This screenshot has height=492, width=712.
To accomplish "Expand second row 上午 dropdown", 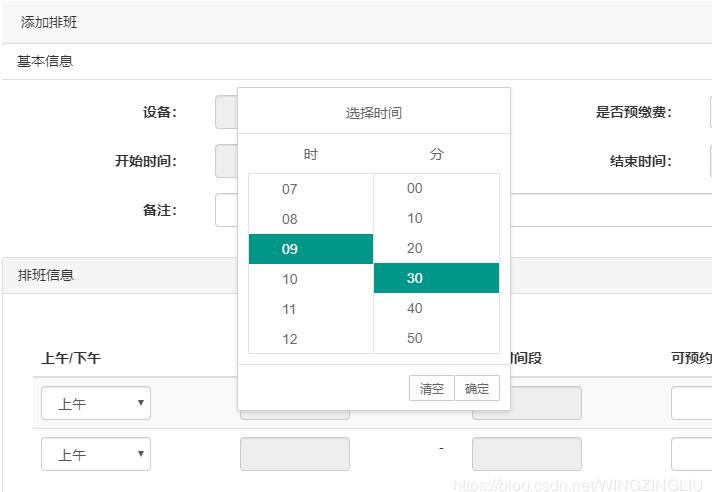I will coord(96,454).
